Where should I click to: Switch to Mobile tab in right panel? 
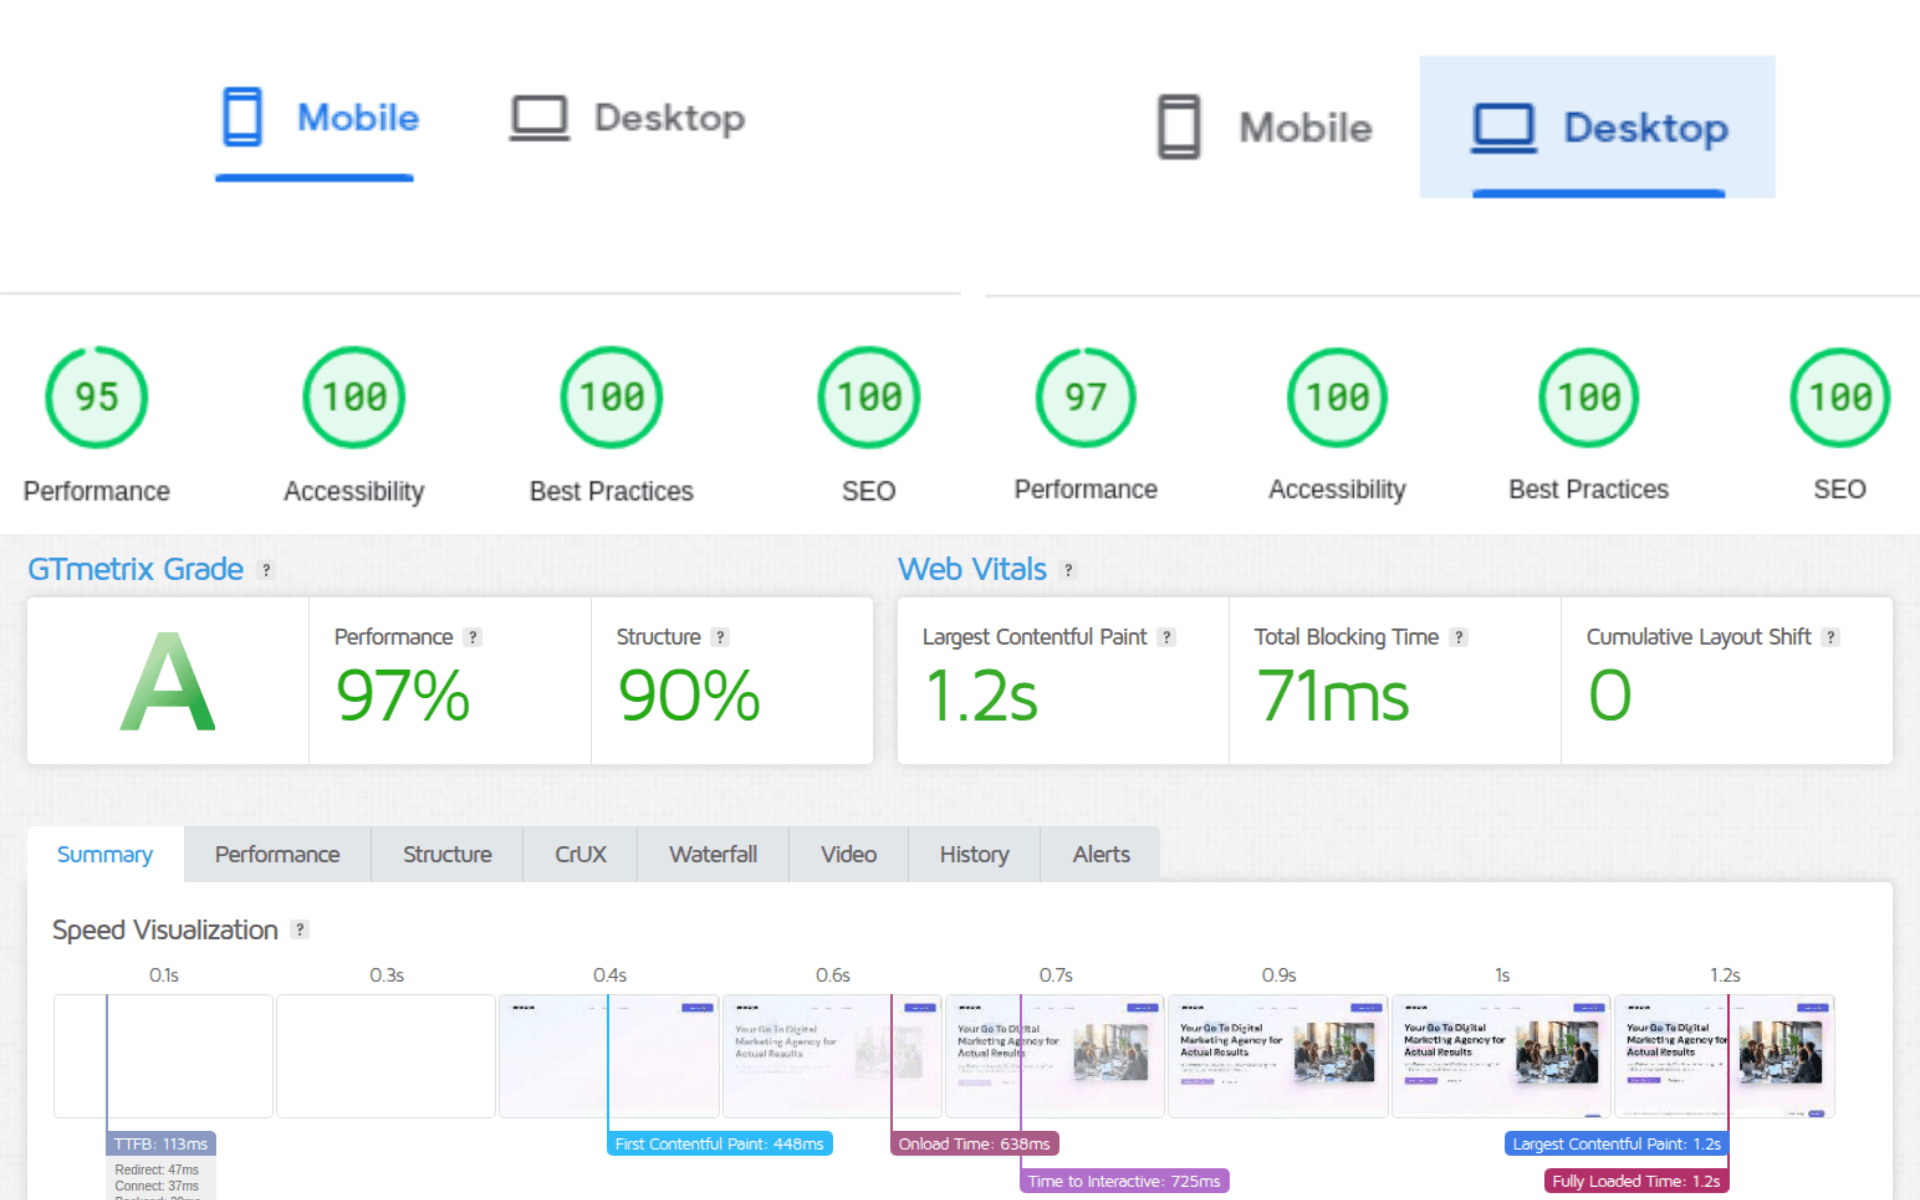coord(1265,128)
